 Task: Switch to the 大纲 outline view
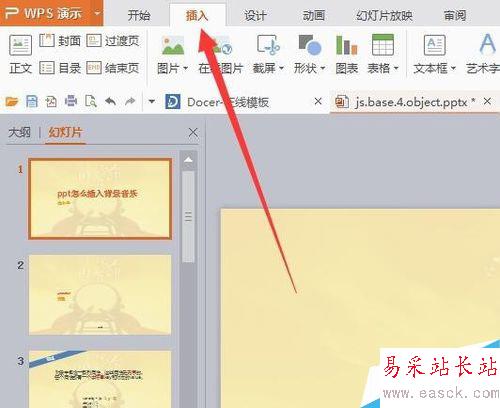[x=20, y=132]
